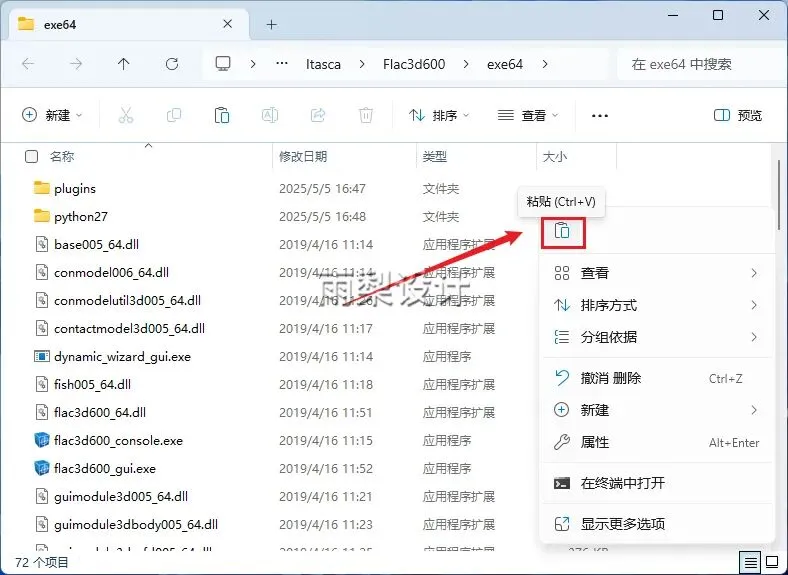Click exe64 in the breadcrumb path

[505, 64]
